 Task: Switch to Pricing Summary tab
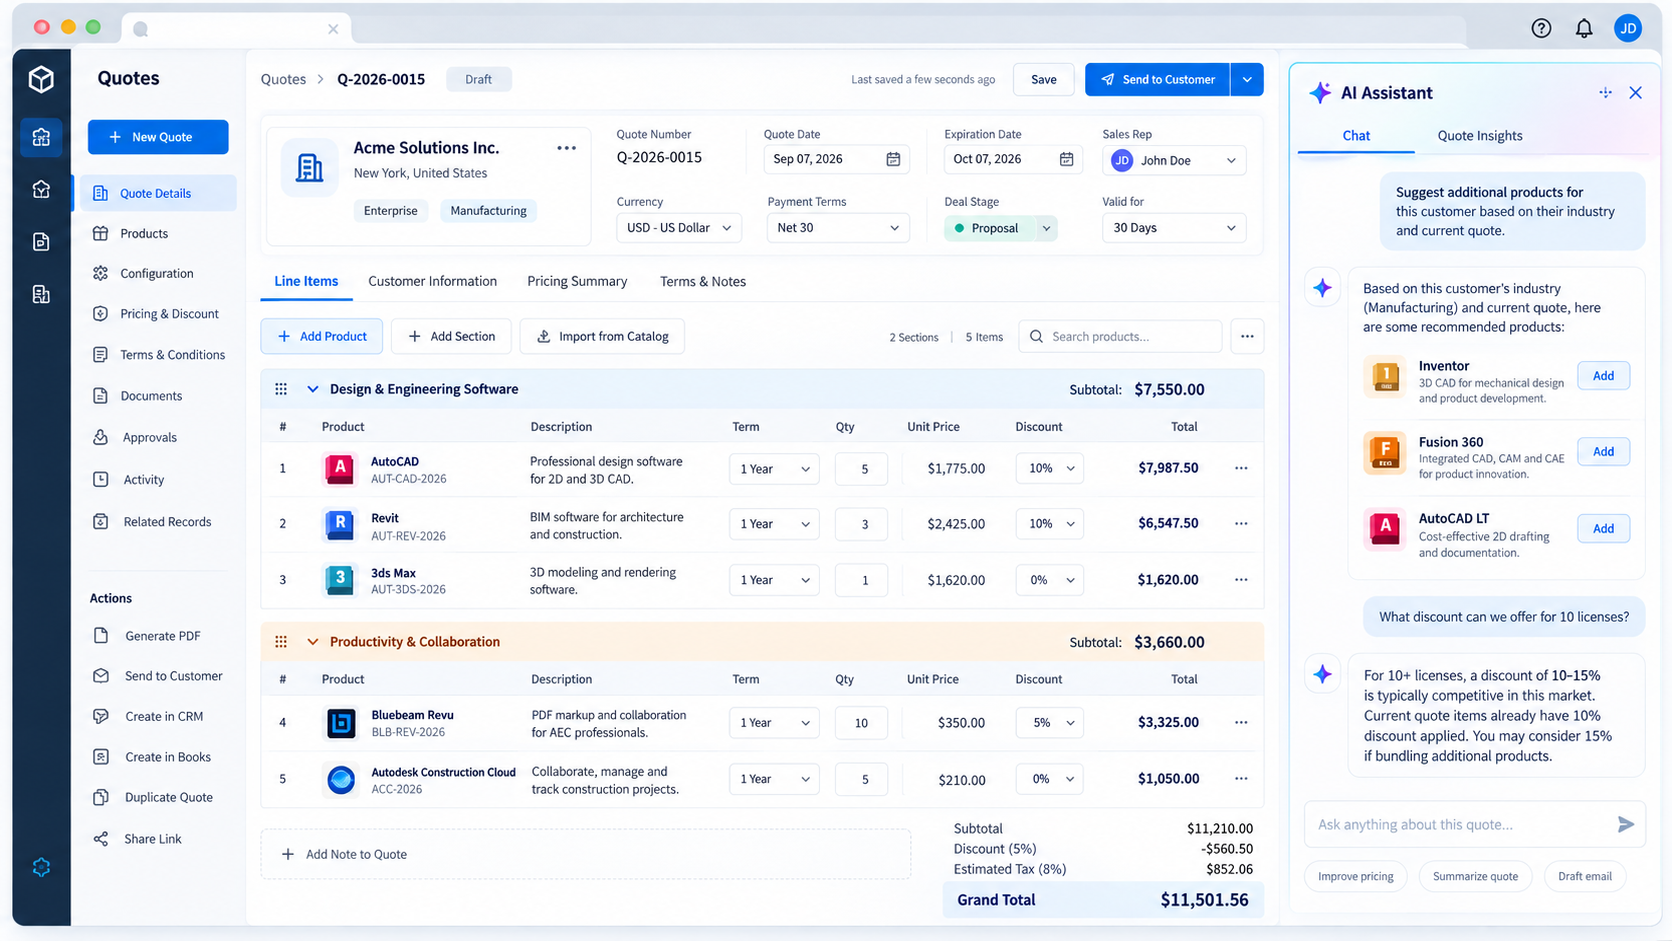point(577,281)
